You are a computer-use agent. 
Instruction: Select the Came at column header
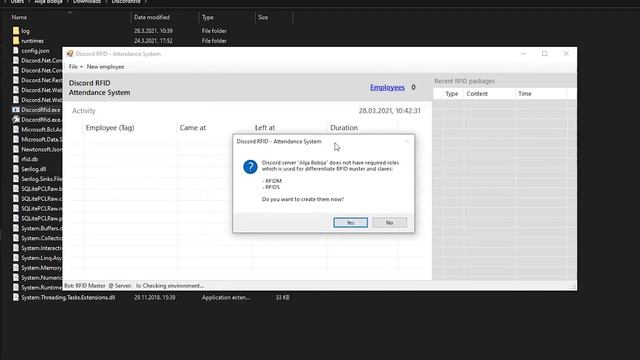[193, 128]
